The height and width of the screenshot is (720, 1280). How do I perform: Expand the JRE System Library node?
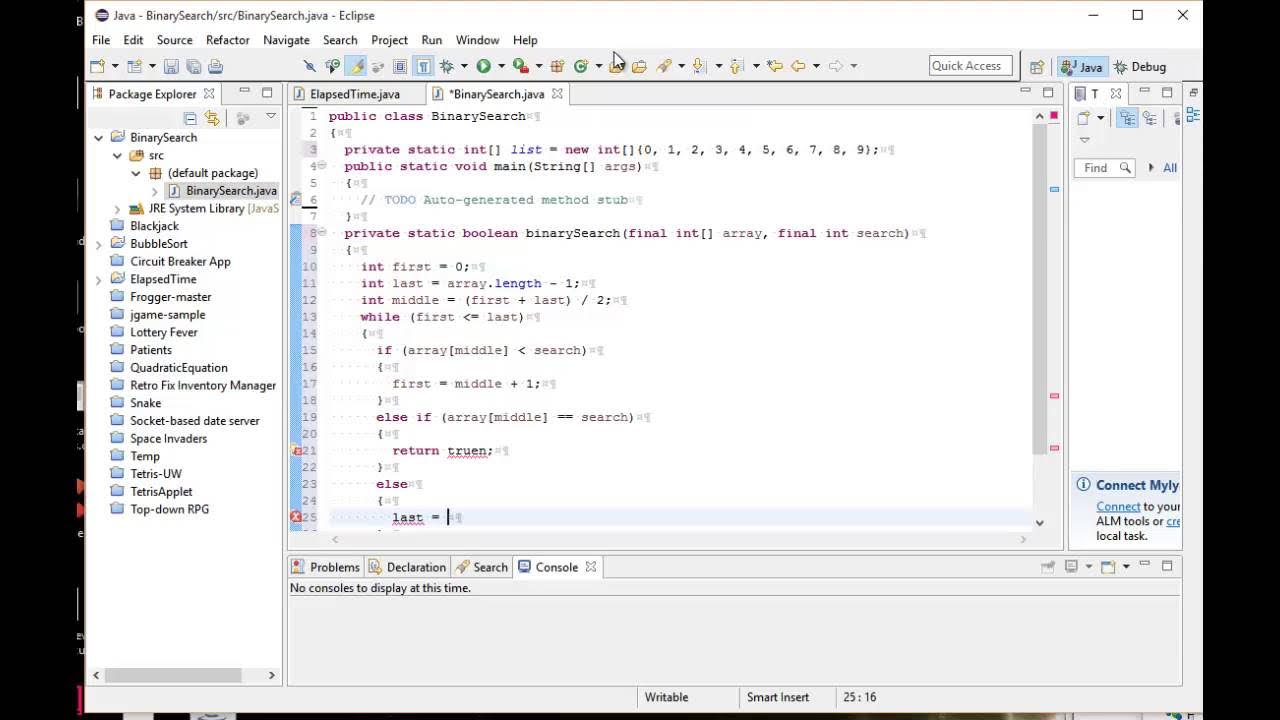[117, 209]
